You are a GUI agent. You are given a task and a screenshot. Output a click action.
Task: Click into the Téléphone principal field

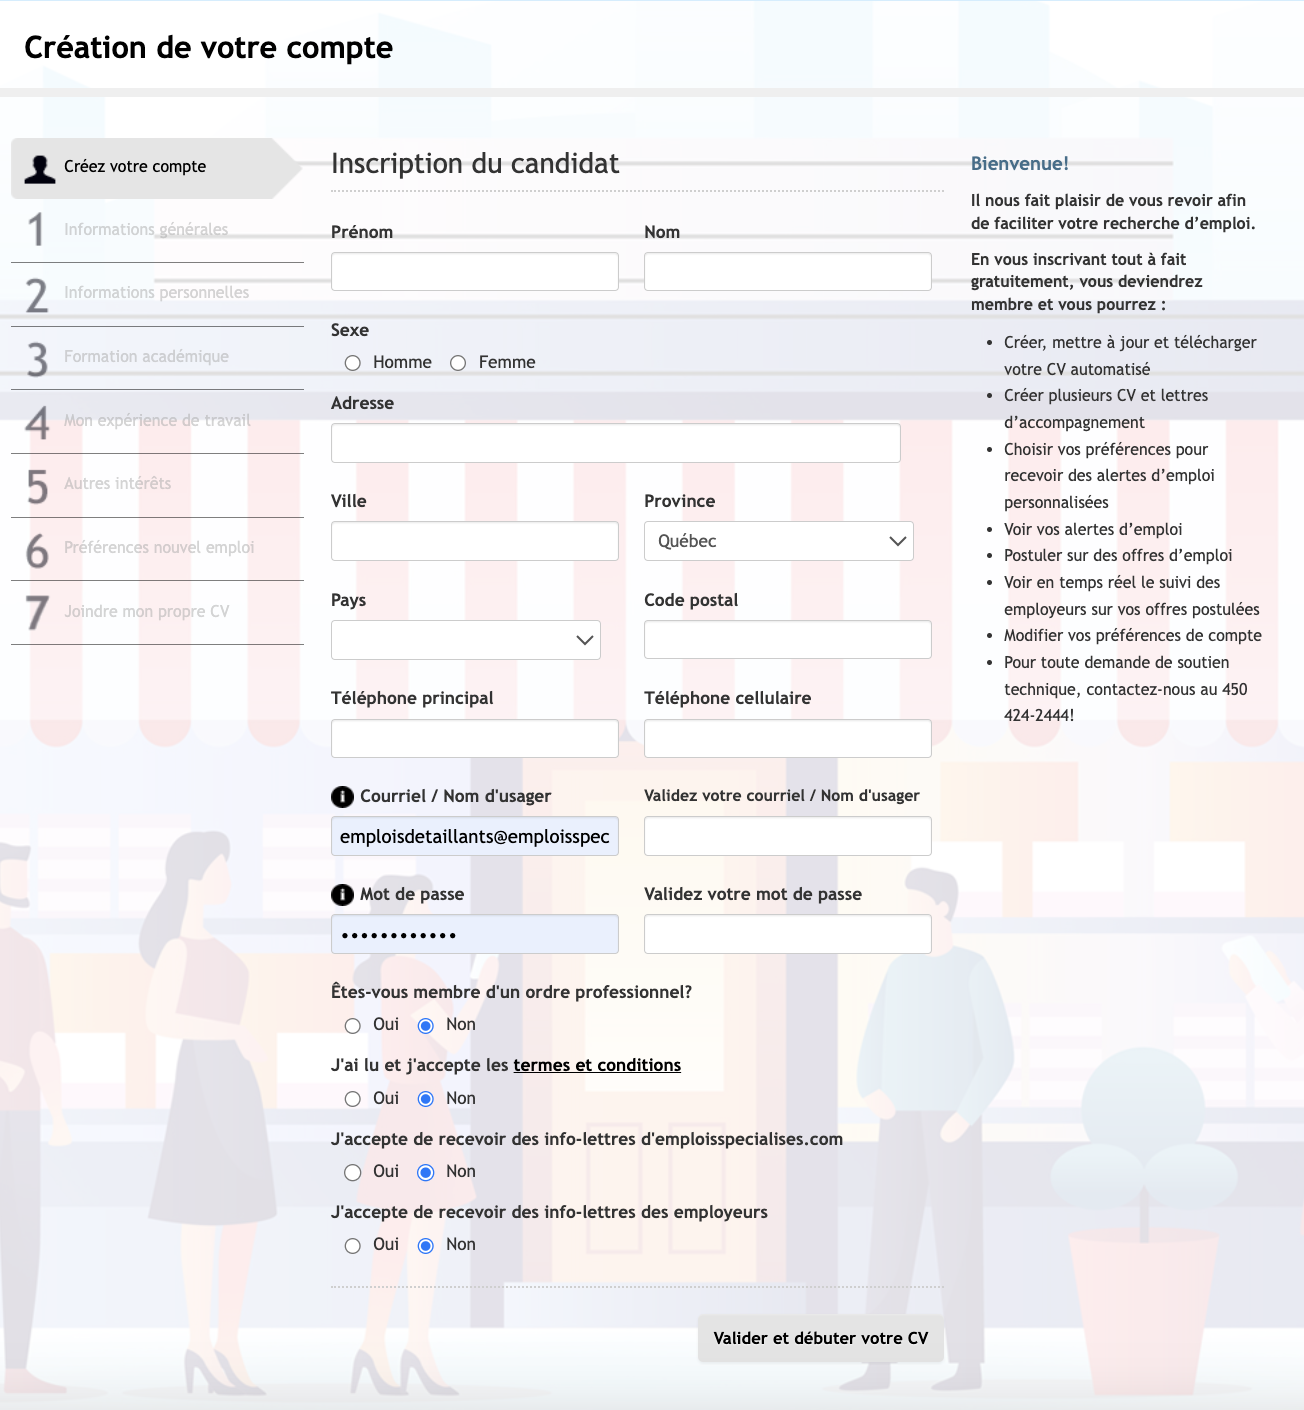pos(475,738)
